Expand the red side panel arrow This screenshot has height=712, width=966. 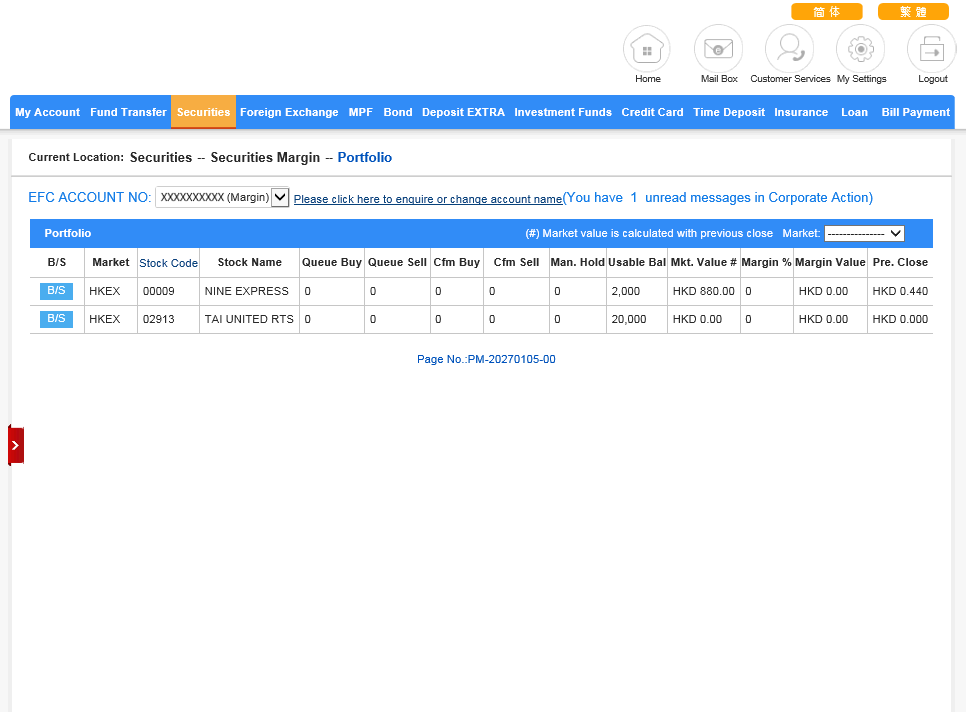click(15, 445)
